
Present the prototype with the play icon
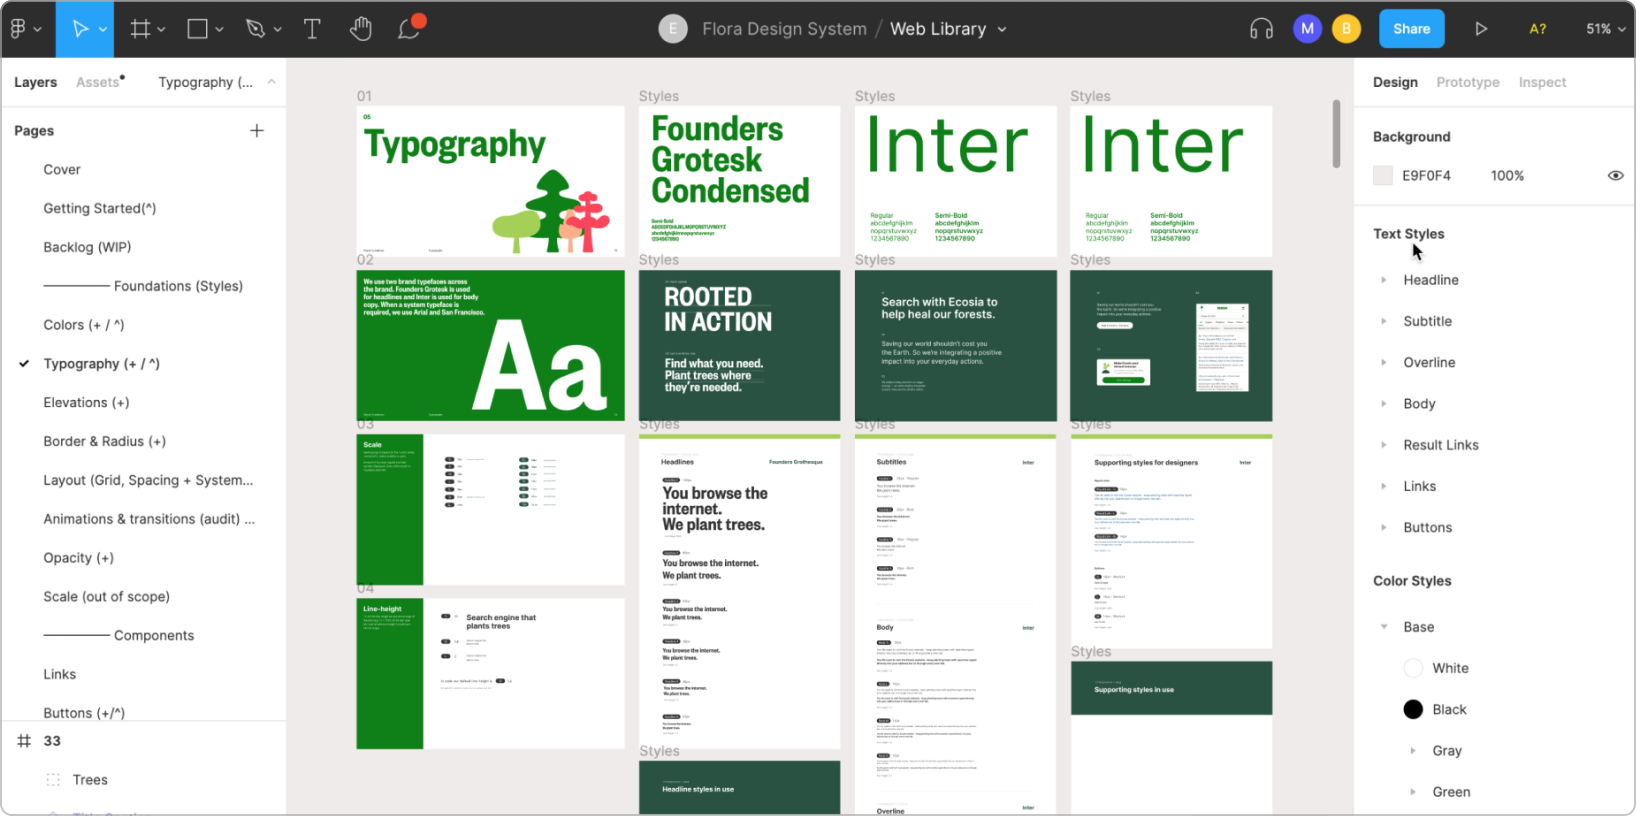coord(1481,29)
